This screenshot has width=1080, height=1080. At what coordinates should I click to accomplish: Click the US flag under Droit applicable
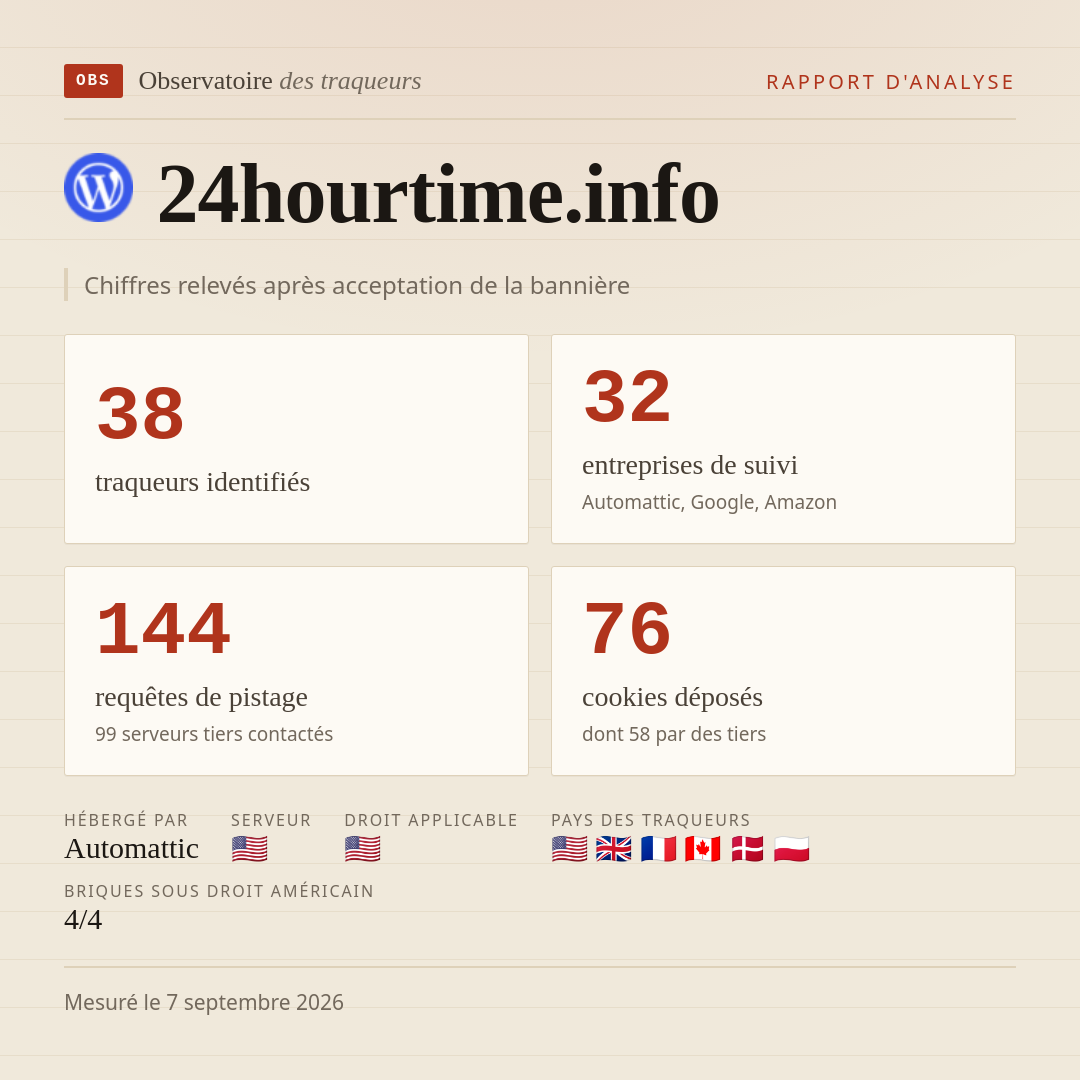[362, 849]
